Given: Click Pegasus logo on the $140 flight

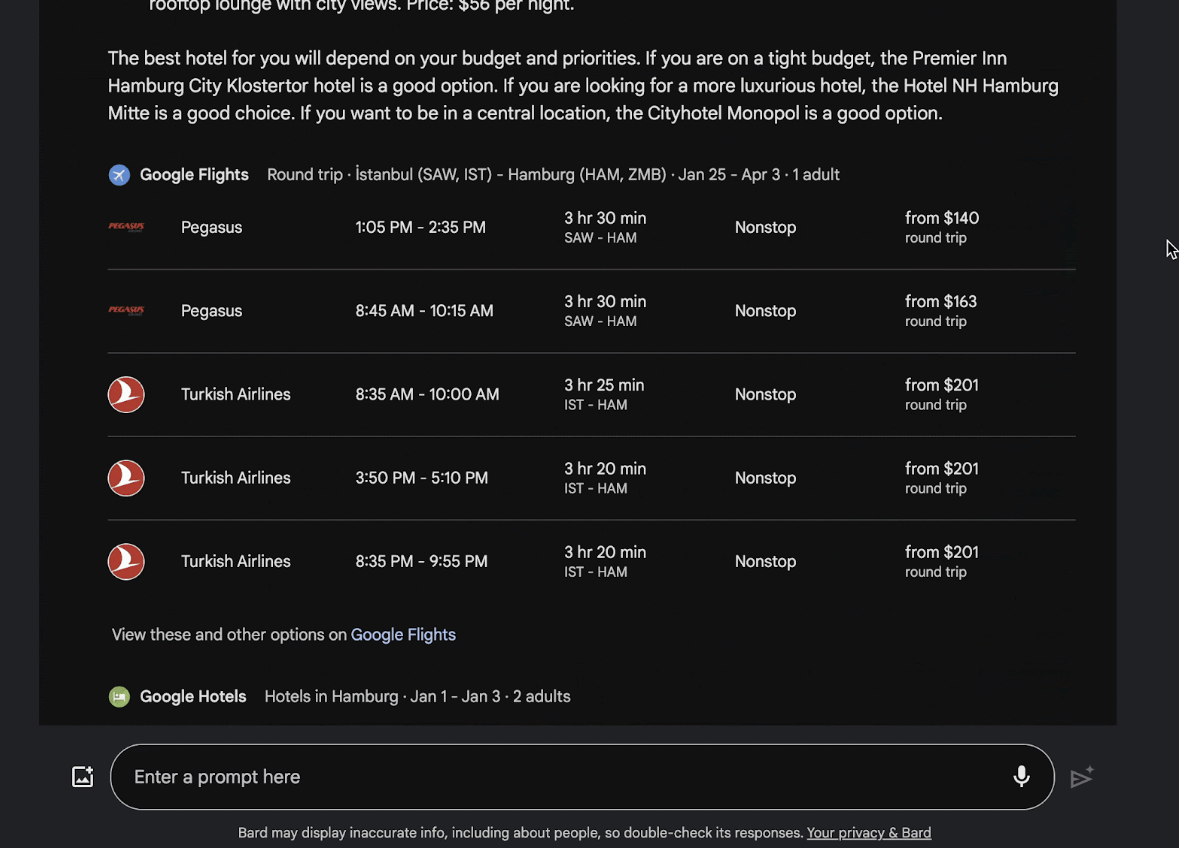Looking at the screenshot, I should click(x=126, y=226).
